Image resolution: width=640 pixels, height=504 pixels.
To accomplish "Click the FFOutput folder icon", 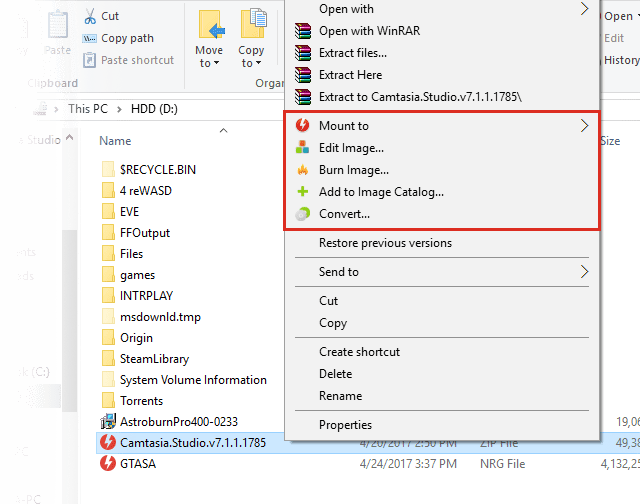I will pyautogui.click(x=108, y=232).
